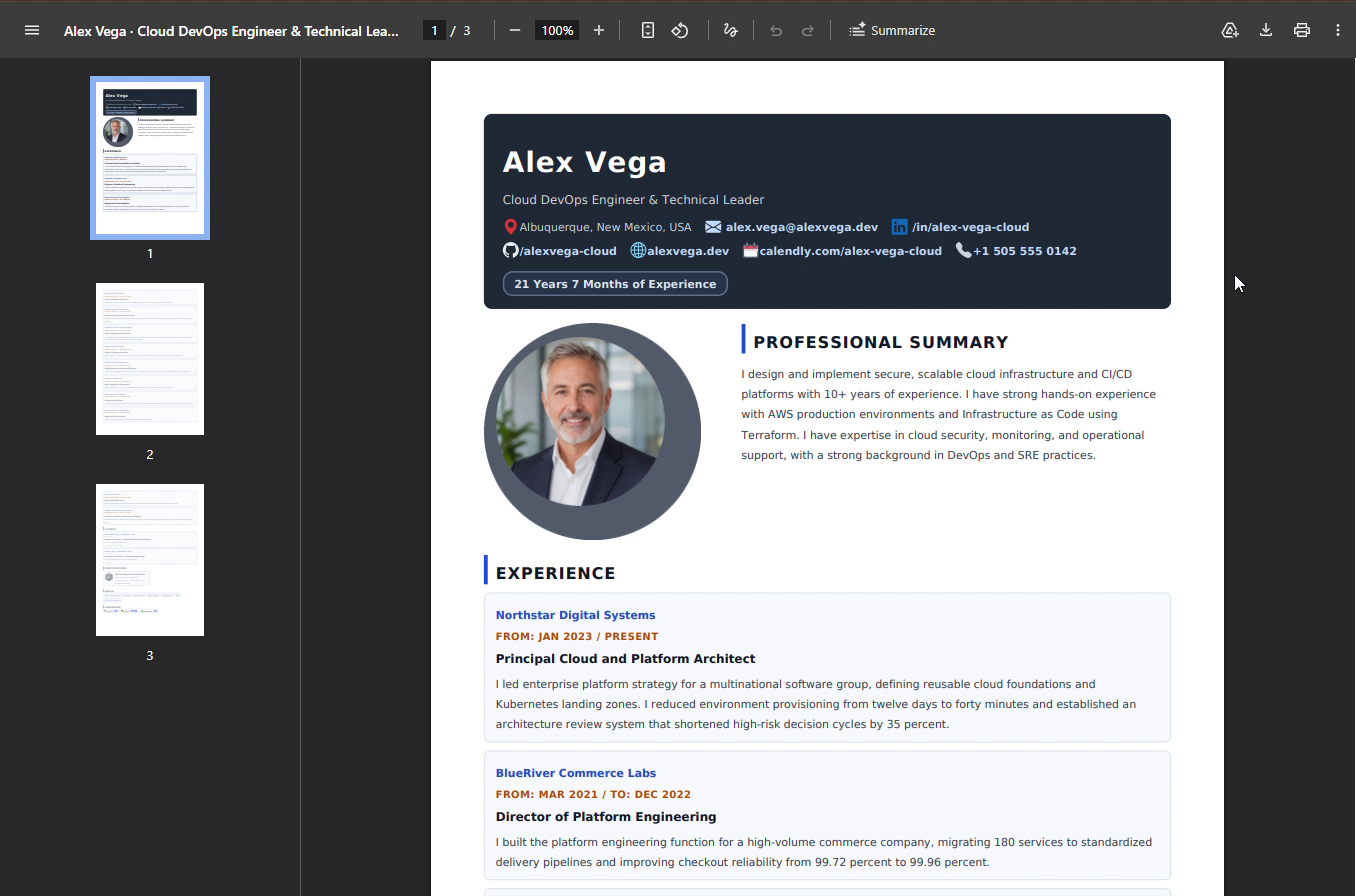Click the calendar icon beside calendly link
This screenshot has height=896, width=1356.
tap(751, 251)
